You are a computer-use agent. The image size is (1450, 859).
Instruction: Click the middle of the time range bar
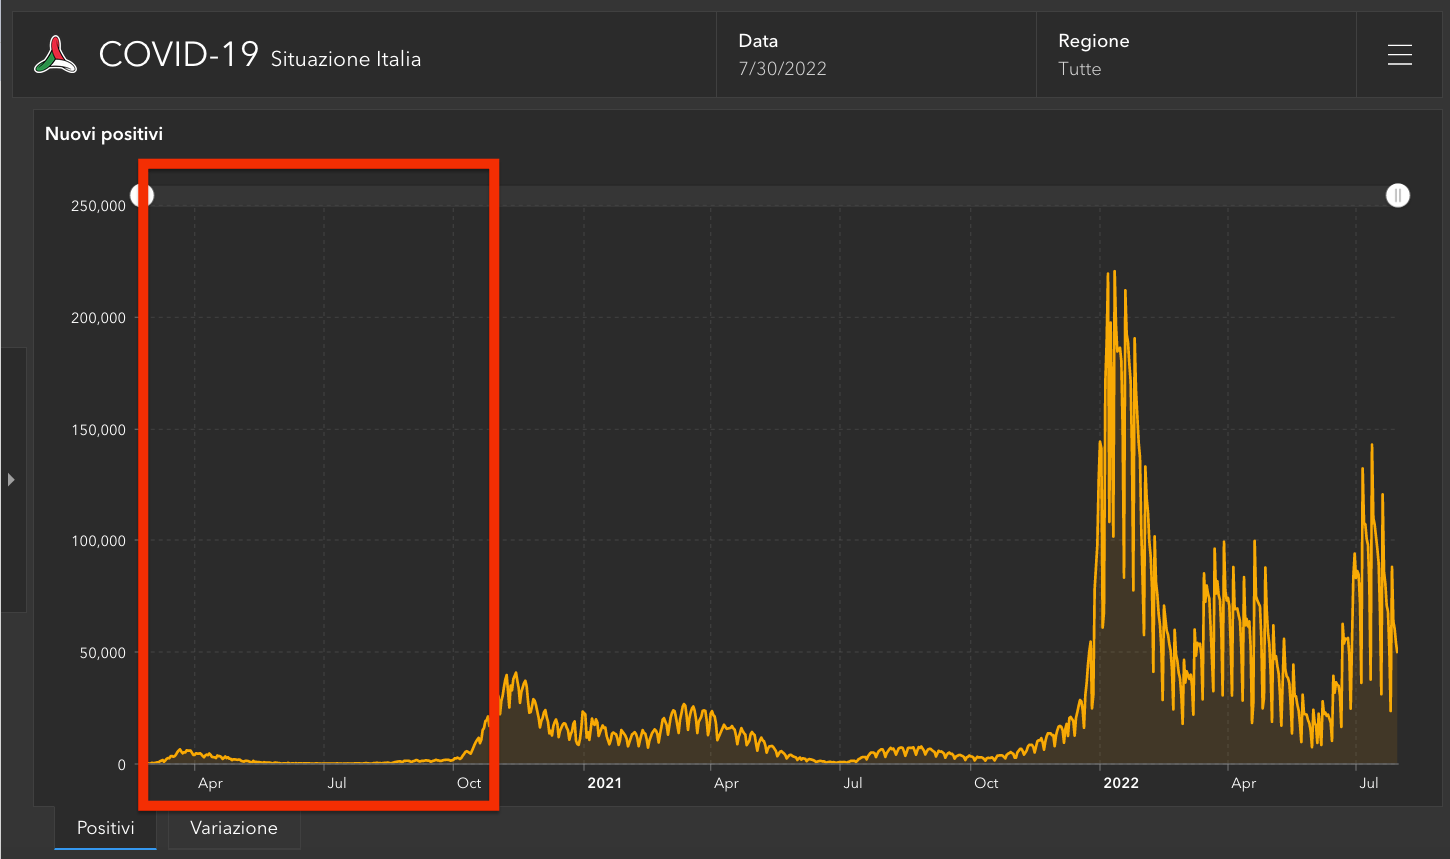(770, 196)
